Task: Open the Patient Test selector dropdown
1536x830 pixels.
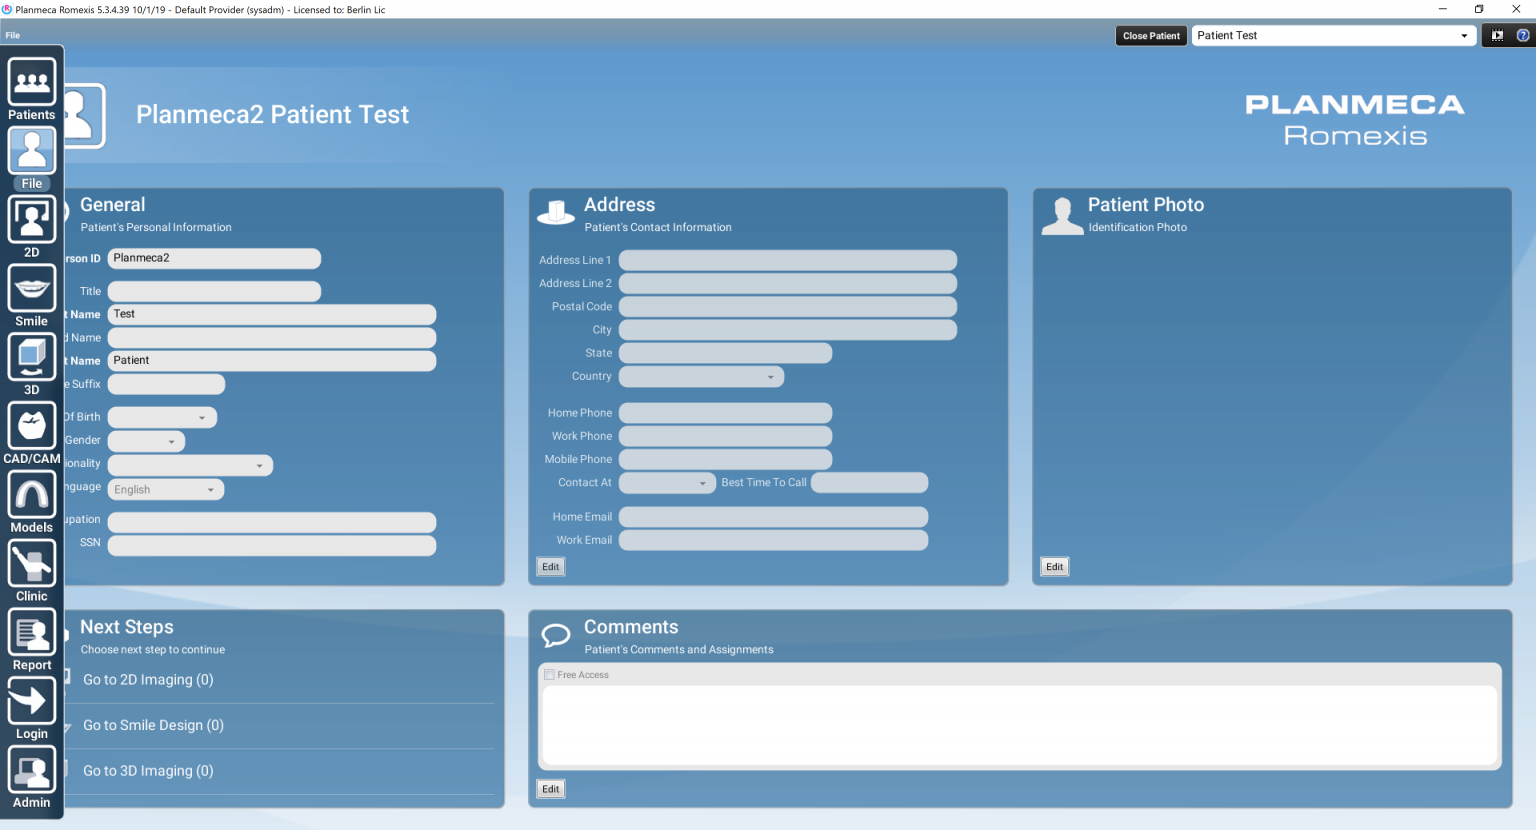Action: coord(1464,36)
